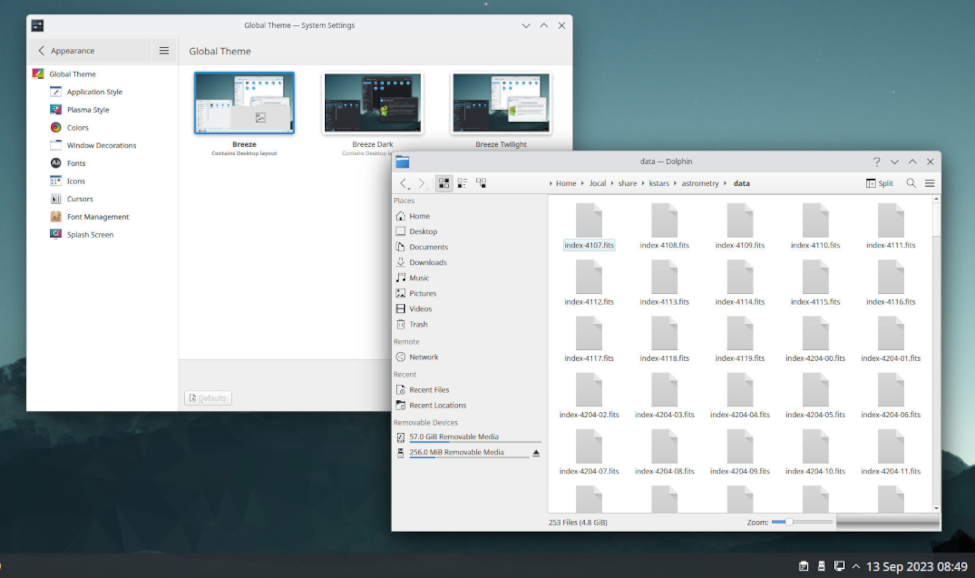Switch Dolphin to Icons view mode
This screenshot has width=975, height=578.
tap(444, 183)
